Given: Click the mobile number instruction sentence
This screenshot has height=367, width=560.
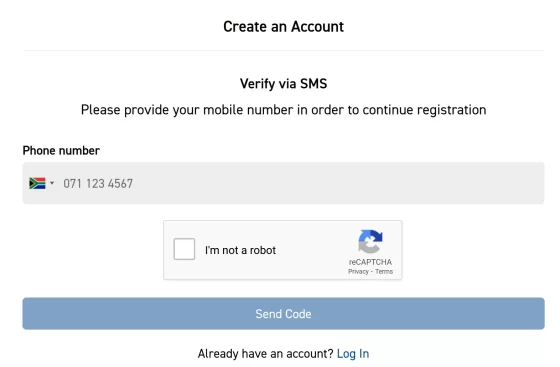Looking at the screenshot, I should [x=283, y=110].
